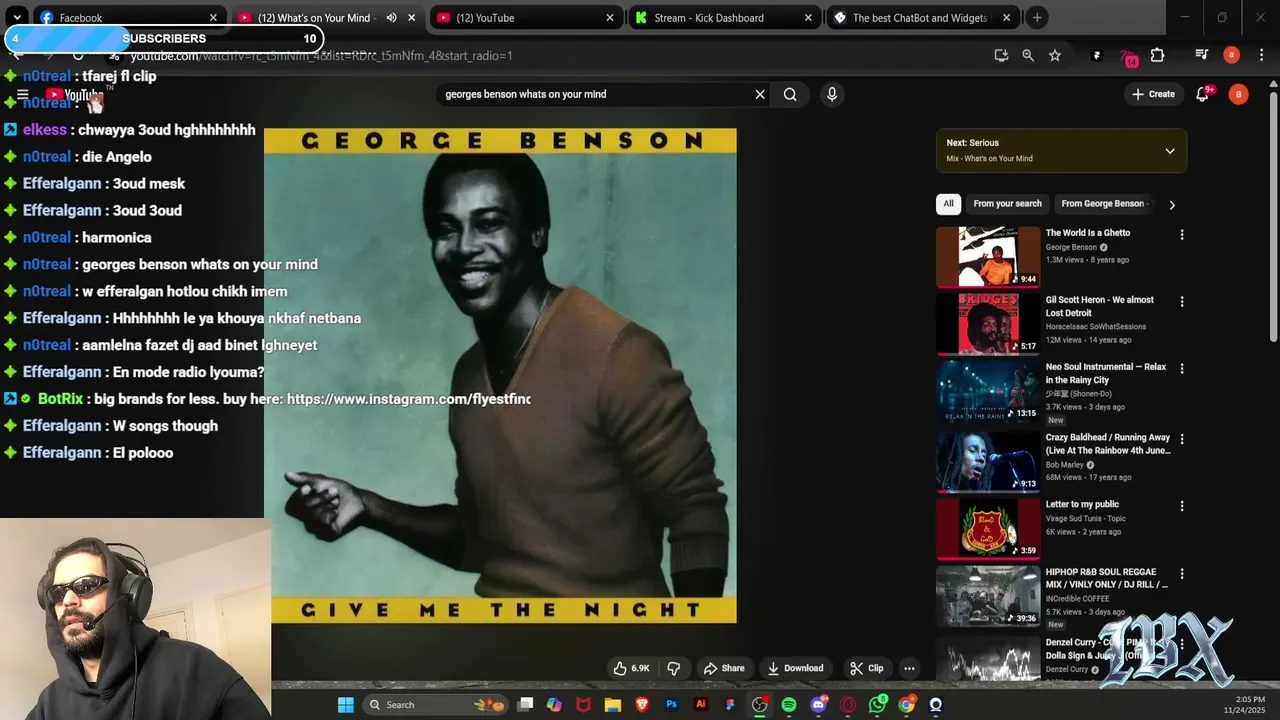
Task: Dislike the video
Action: (674, 668)
